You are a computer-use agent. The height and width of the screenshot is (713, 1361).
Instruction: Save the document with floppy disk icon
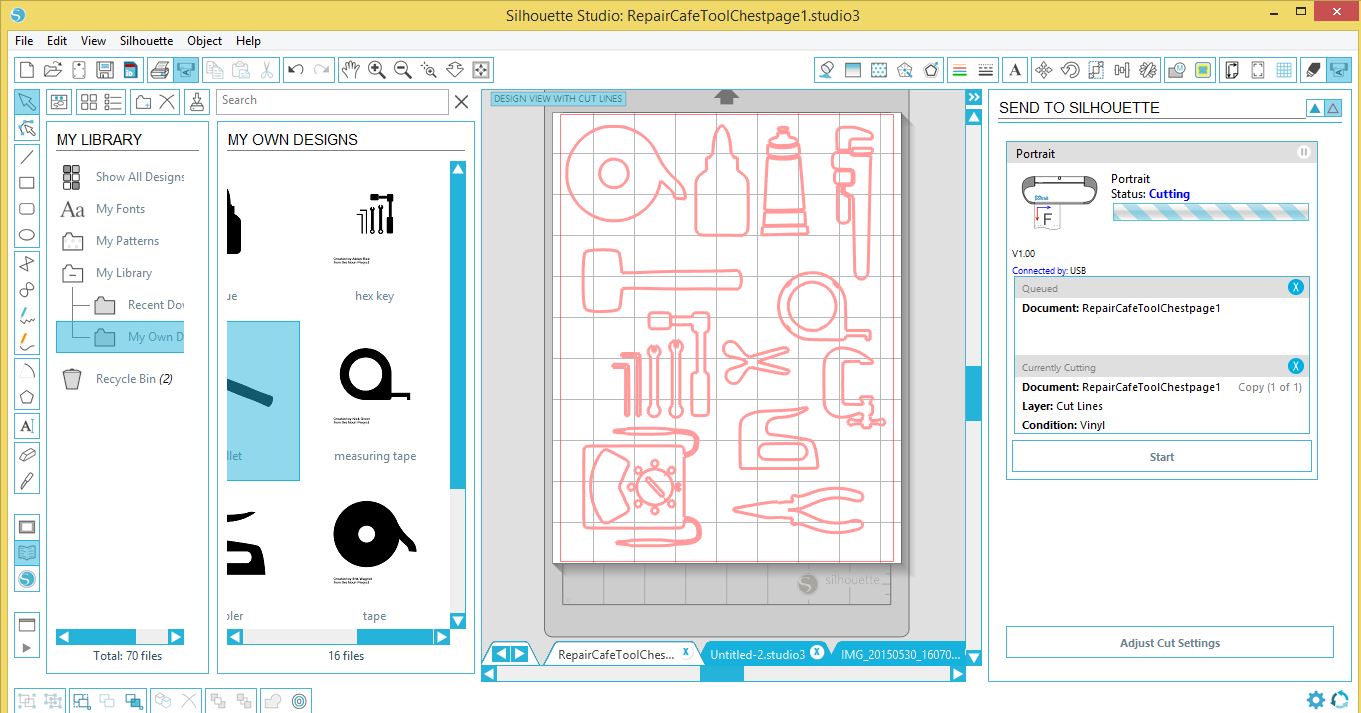coord(105,70)
